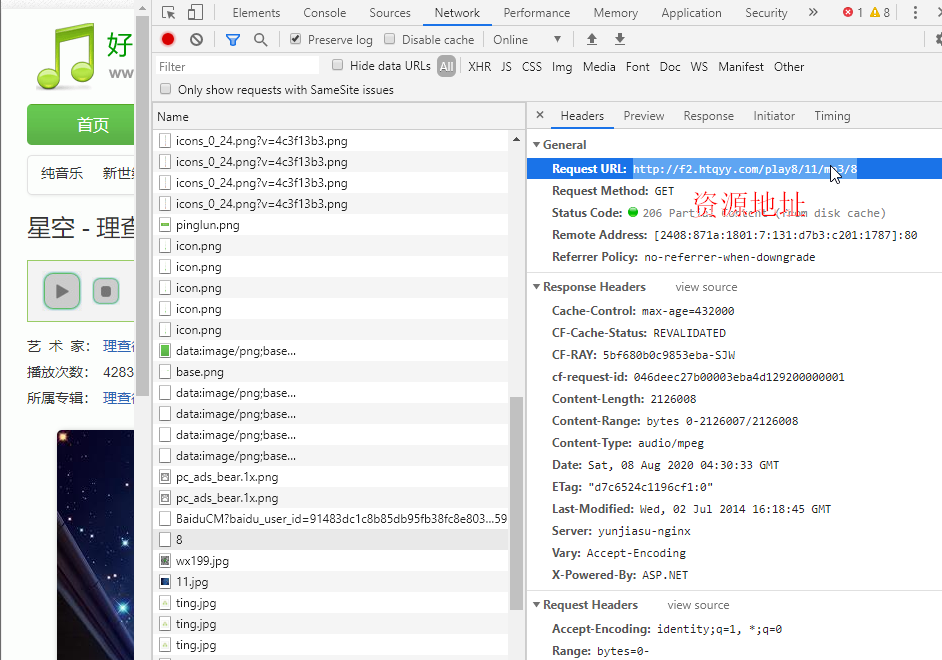Select the request named 8
The width and height of the screenshot is (942, 660).
pyautogui.click(x=330, y=540)
